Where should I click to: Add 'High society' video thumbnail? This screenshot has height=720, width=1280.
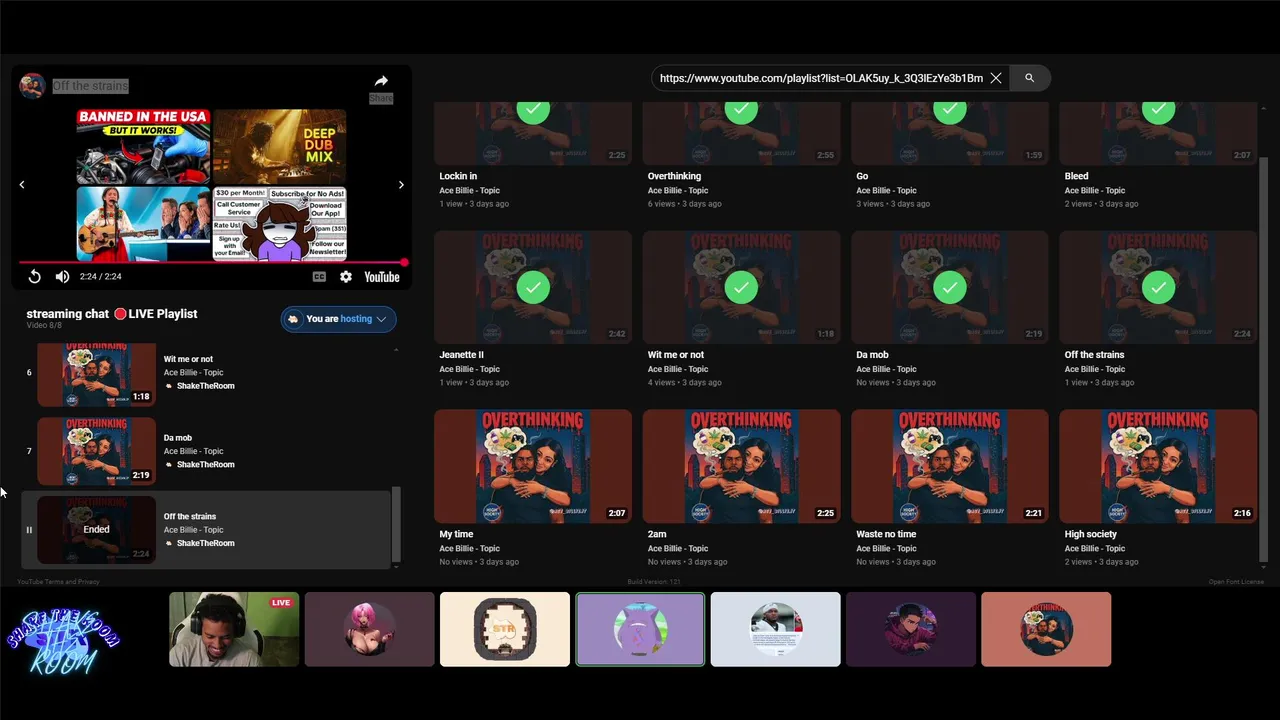(x=1158, y=466)
